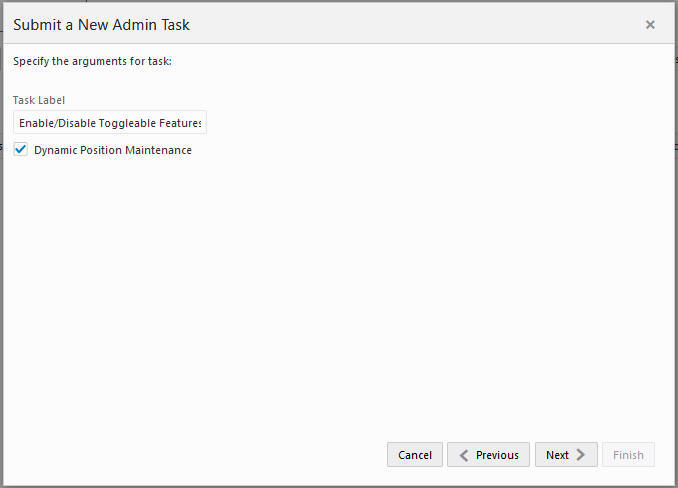Screen dimensions: 678x488
Task: Click the Enable/Disable Toggleable Features text
Action: 110,123
